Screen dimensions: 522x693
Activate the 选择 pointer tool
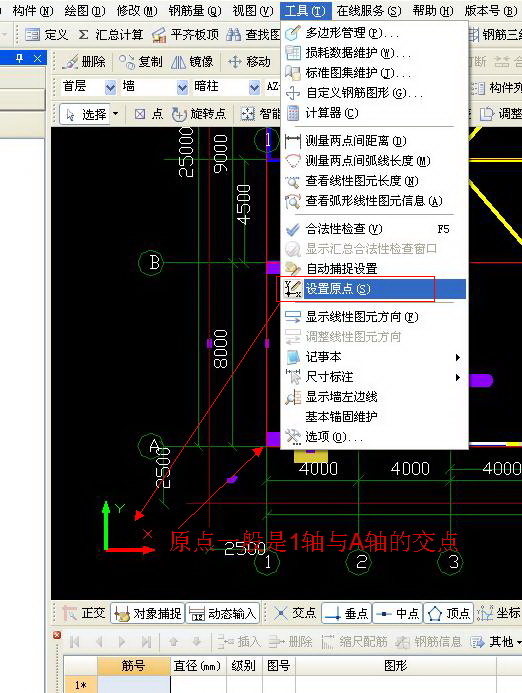(85, 114)
